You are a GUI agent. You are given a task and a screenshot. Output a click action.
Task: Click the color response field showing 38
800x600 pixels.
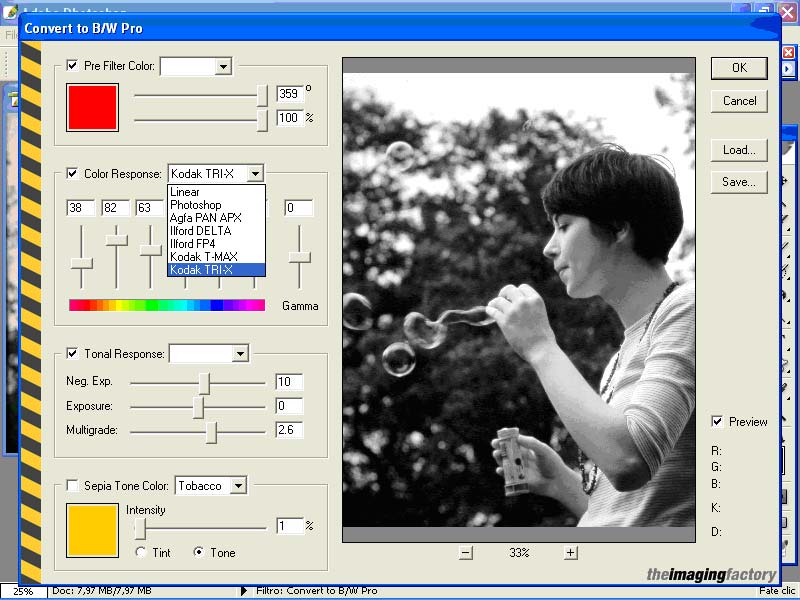[x=81, y=208]
